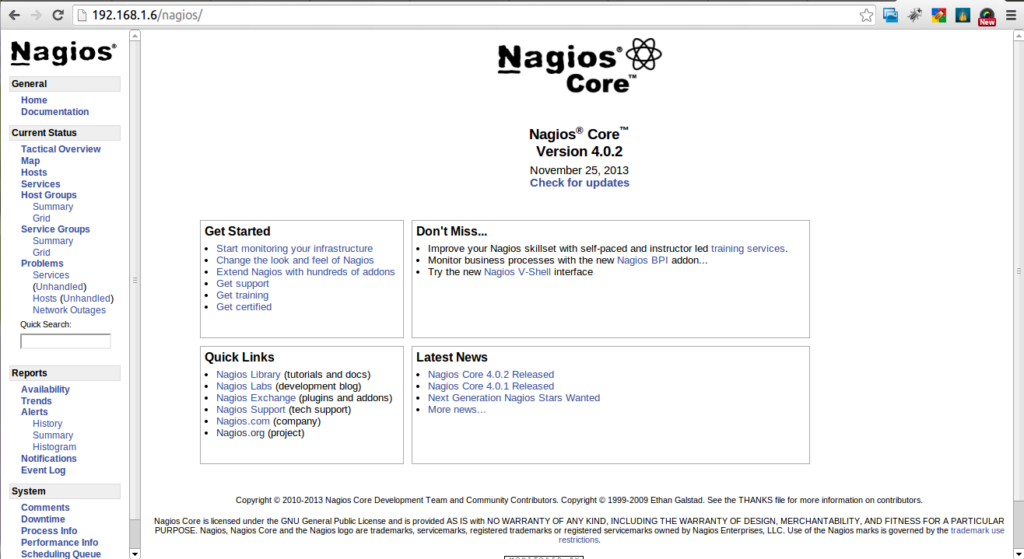The width and height of the screenshot is (1024, 559).
Task: Go back with the browser back arrow
Action: tap(14, 15)
